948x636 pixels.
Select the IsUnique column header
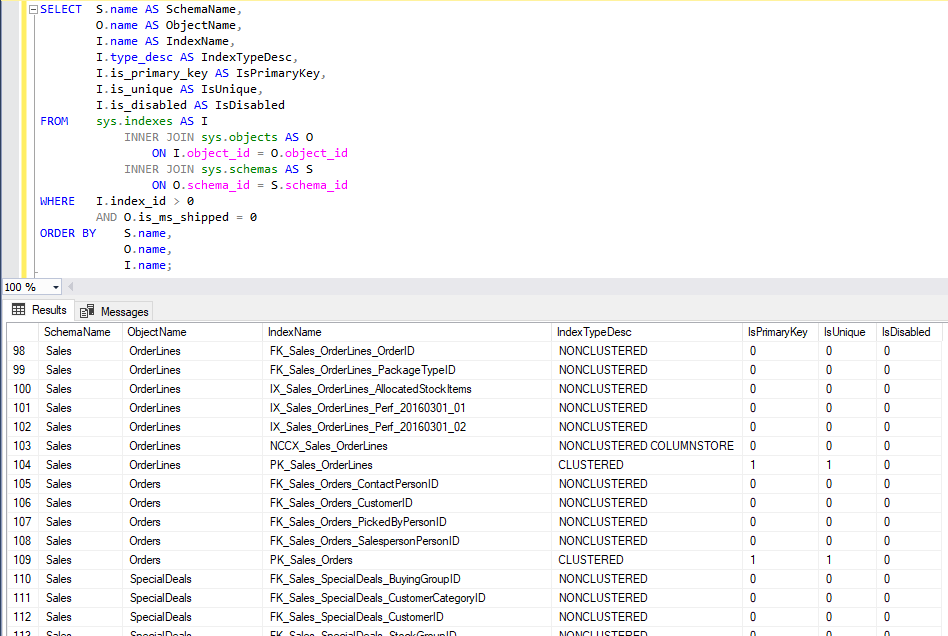[844, 332]
